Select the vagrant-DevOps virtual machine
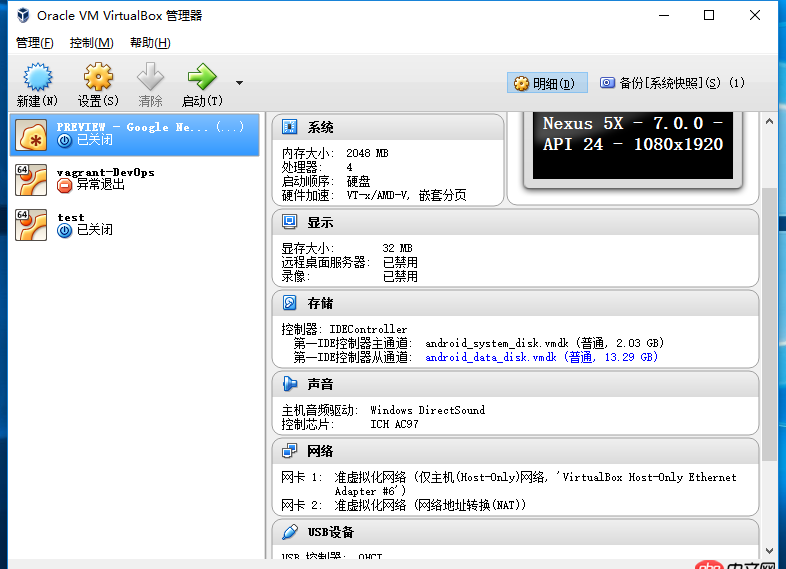Image resolution: width=786 pixels, height=569 pixels. 105,178
